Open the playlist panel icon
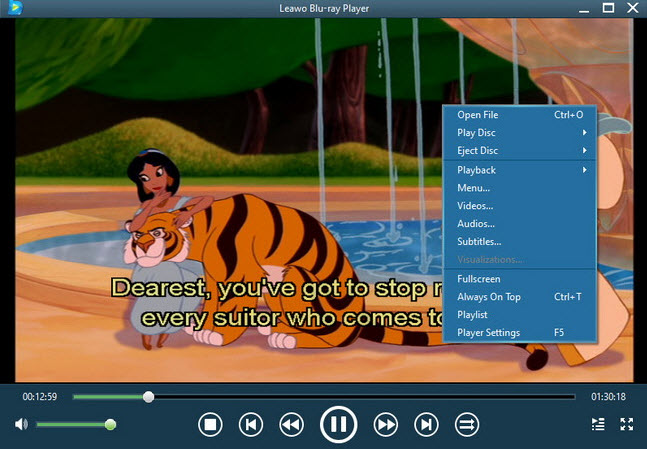647x450 pixels. 598,424
